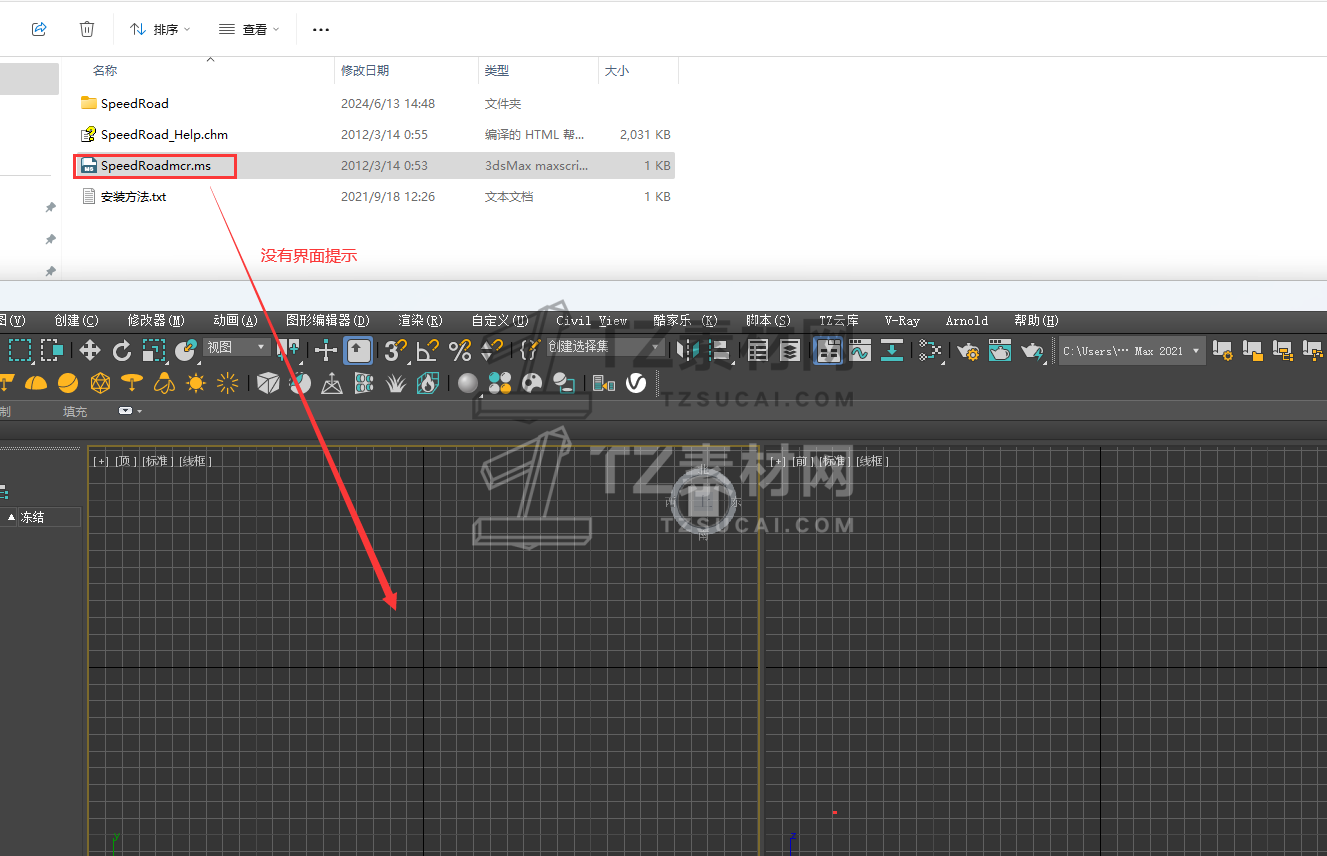Click the [标准] label in top viewport
Viewport: 1327px width, 856px height.
(158, 461)
